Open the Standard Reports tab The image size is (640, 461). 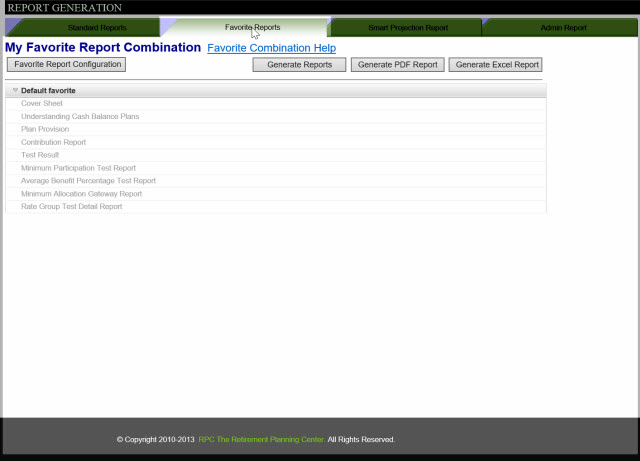click(97, 27)
